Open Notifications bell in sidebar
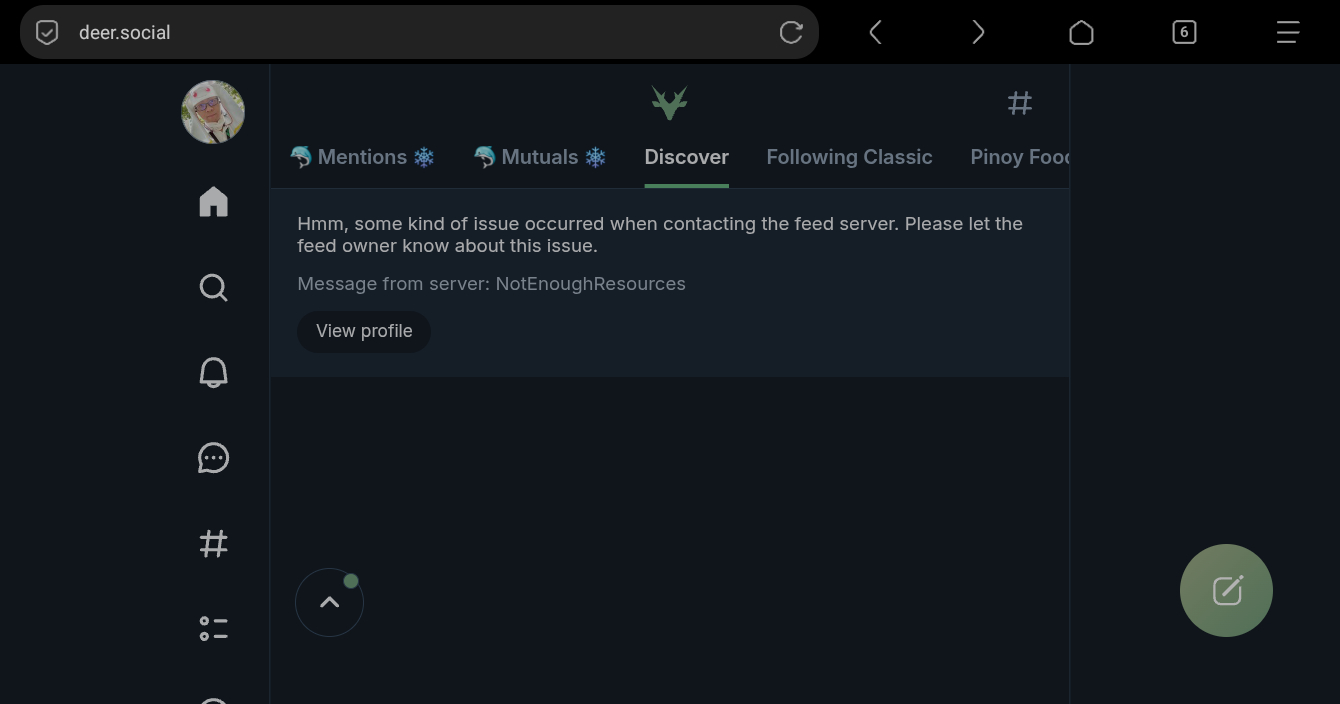The image size is (1340, 704). (x=213, y=373)
